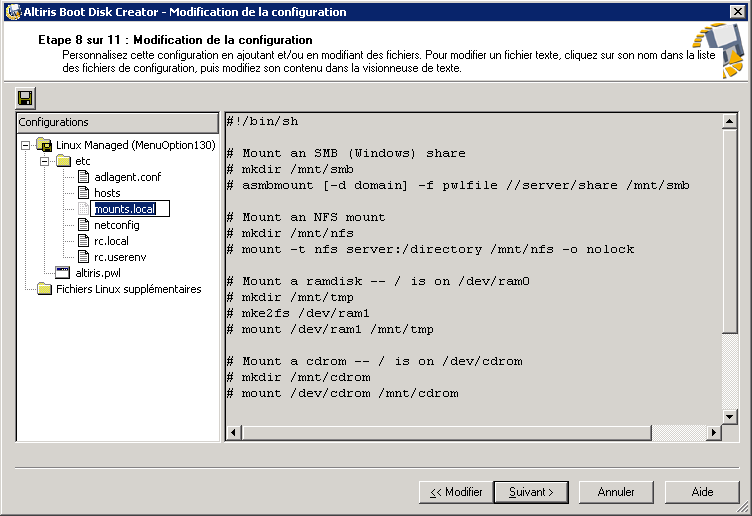Click the etc folder icon
This screenshot has height=516, width=752.
click(63, 161)
